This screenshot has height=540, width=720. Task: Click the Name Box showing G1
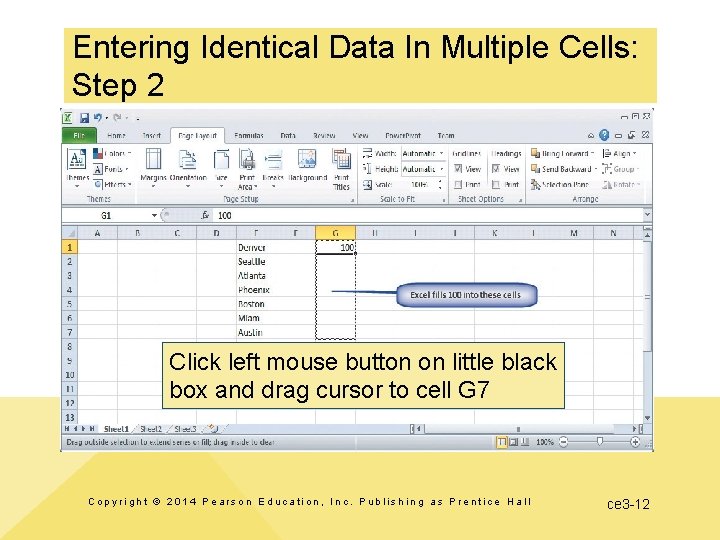[x=106, y=215]
